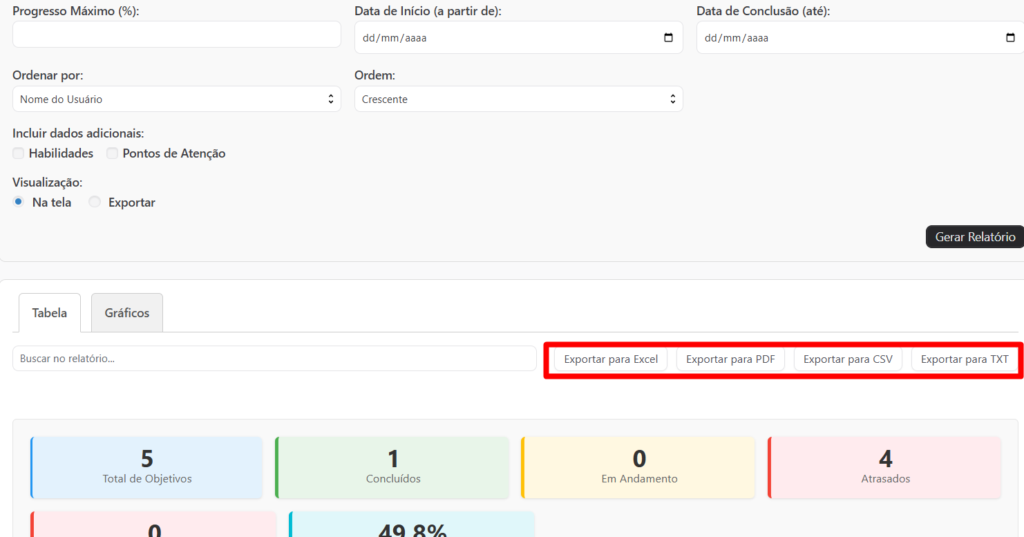
Task: Focus the Progresso Máximo input field
Action: pos(176,35)
